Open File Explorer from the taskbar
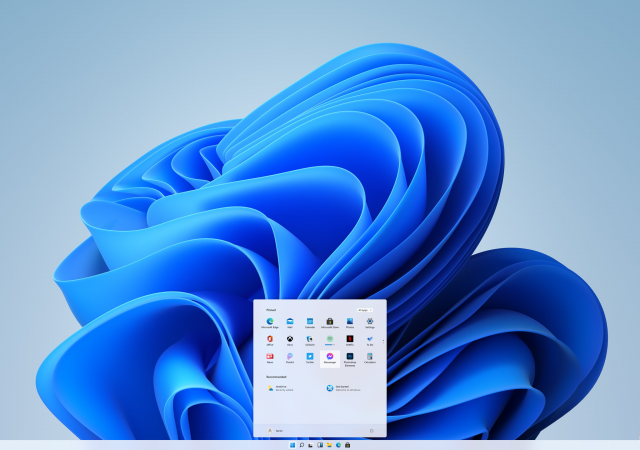 [329, 445]
